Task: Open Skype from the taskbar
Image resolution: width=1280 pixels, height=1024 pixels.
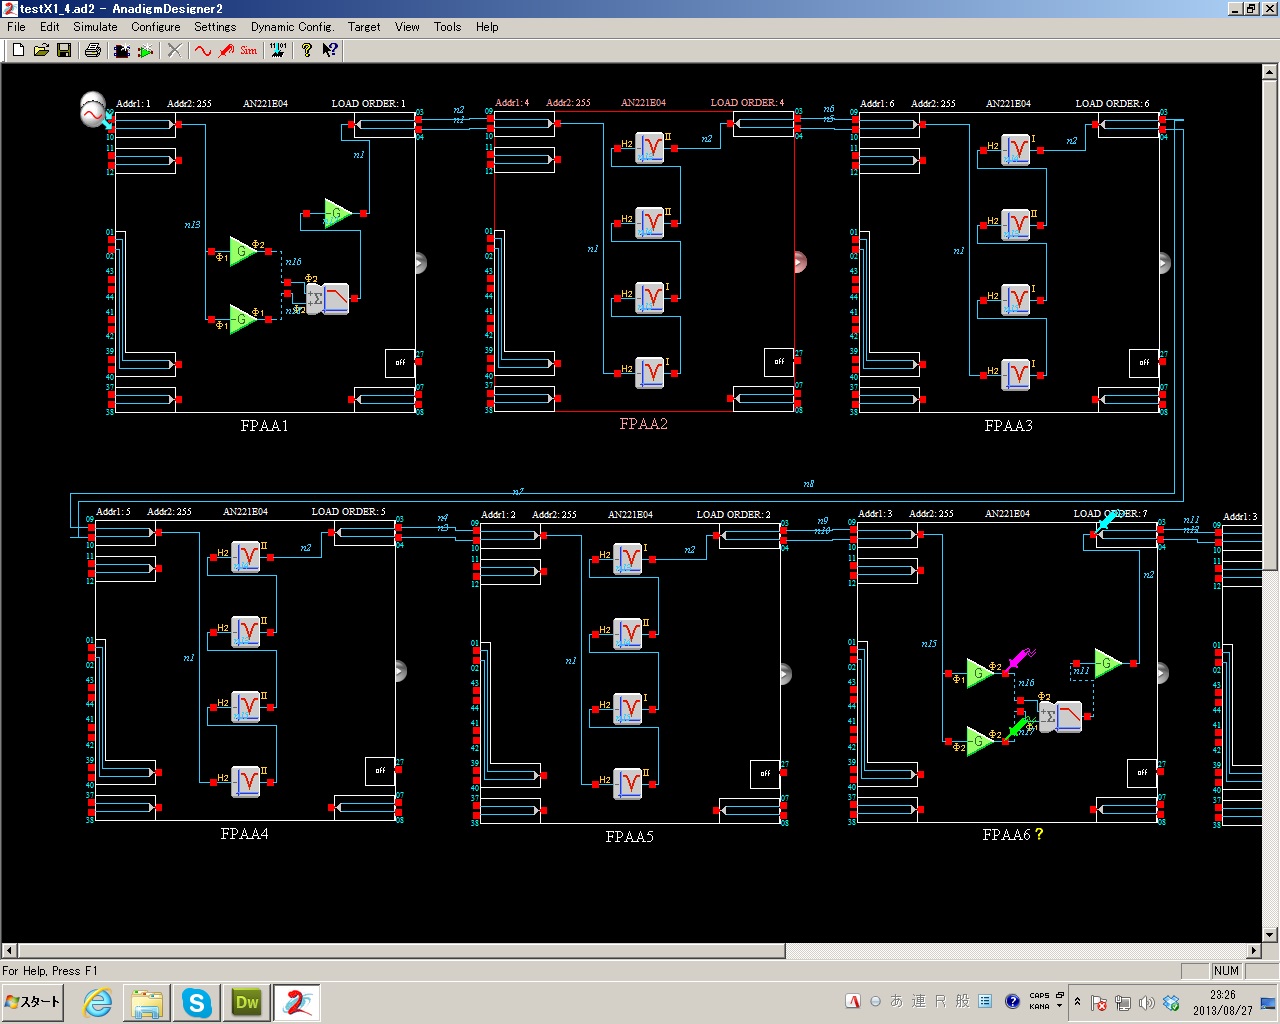Action: [197, 1002]
